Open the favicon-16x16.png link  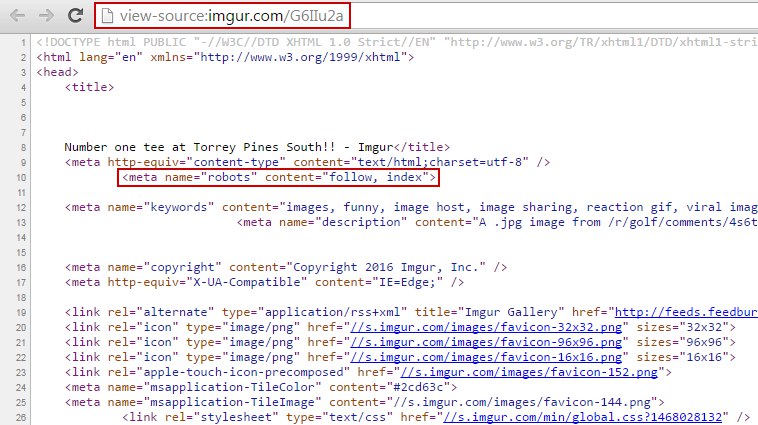pyautogui.click(x=486, y=357)
